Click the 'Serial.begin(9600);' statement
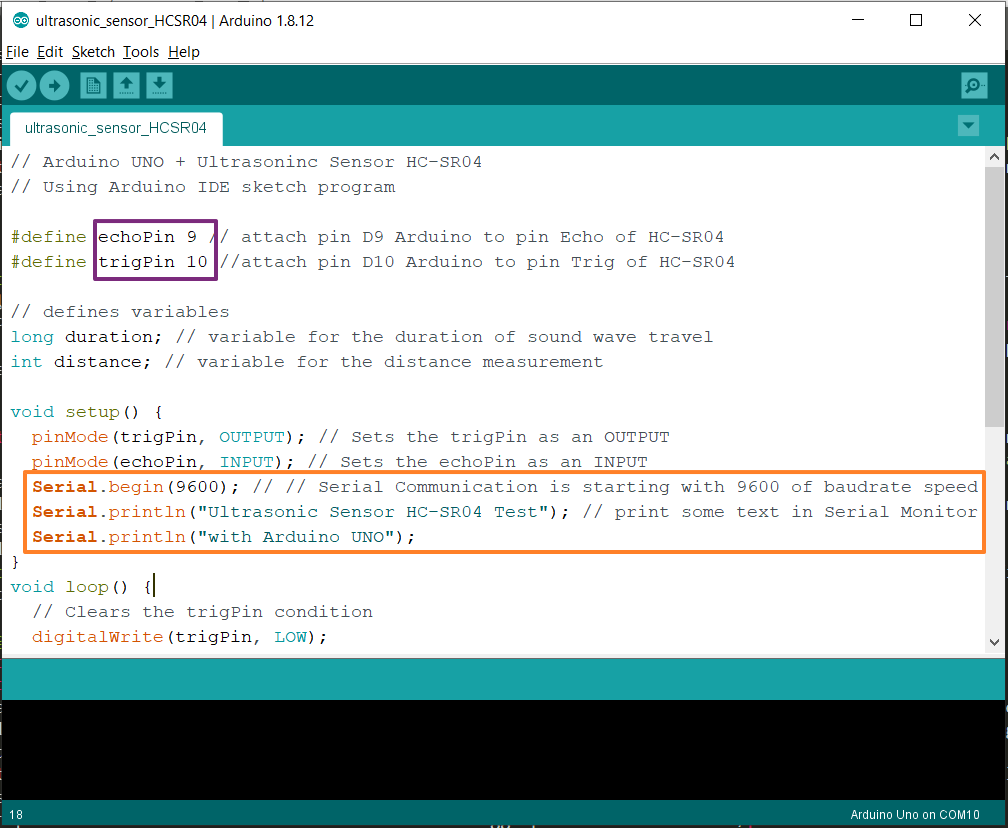The image size is (1008, 828). [136, 487]
